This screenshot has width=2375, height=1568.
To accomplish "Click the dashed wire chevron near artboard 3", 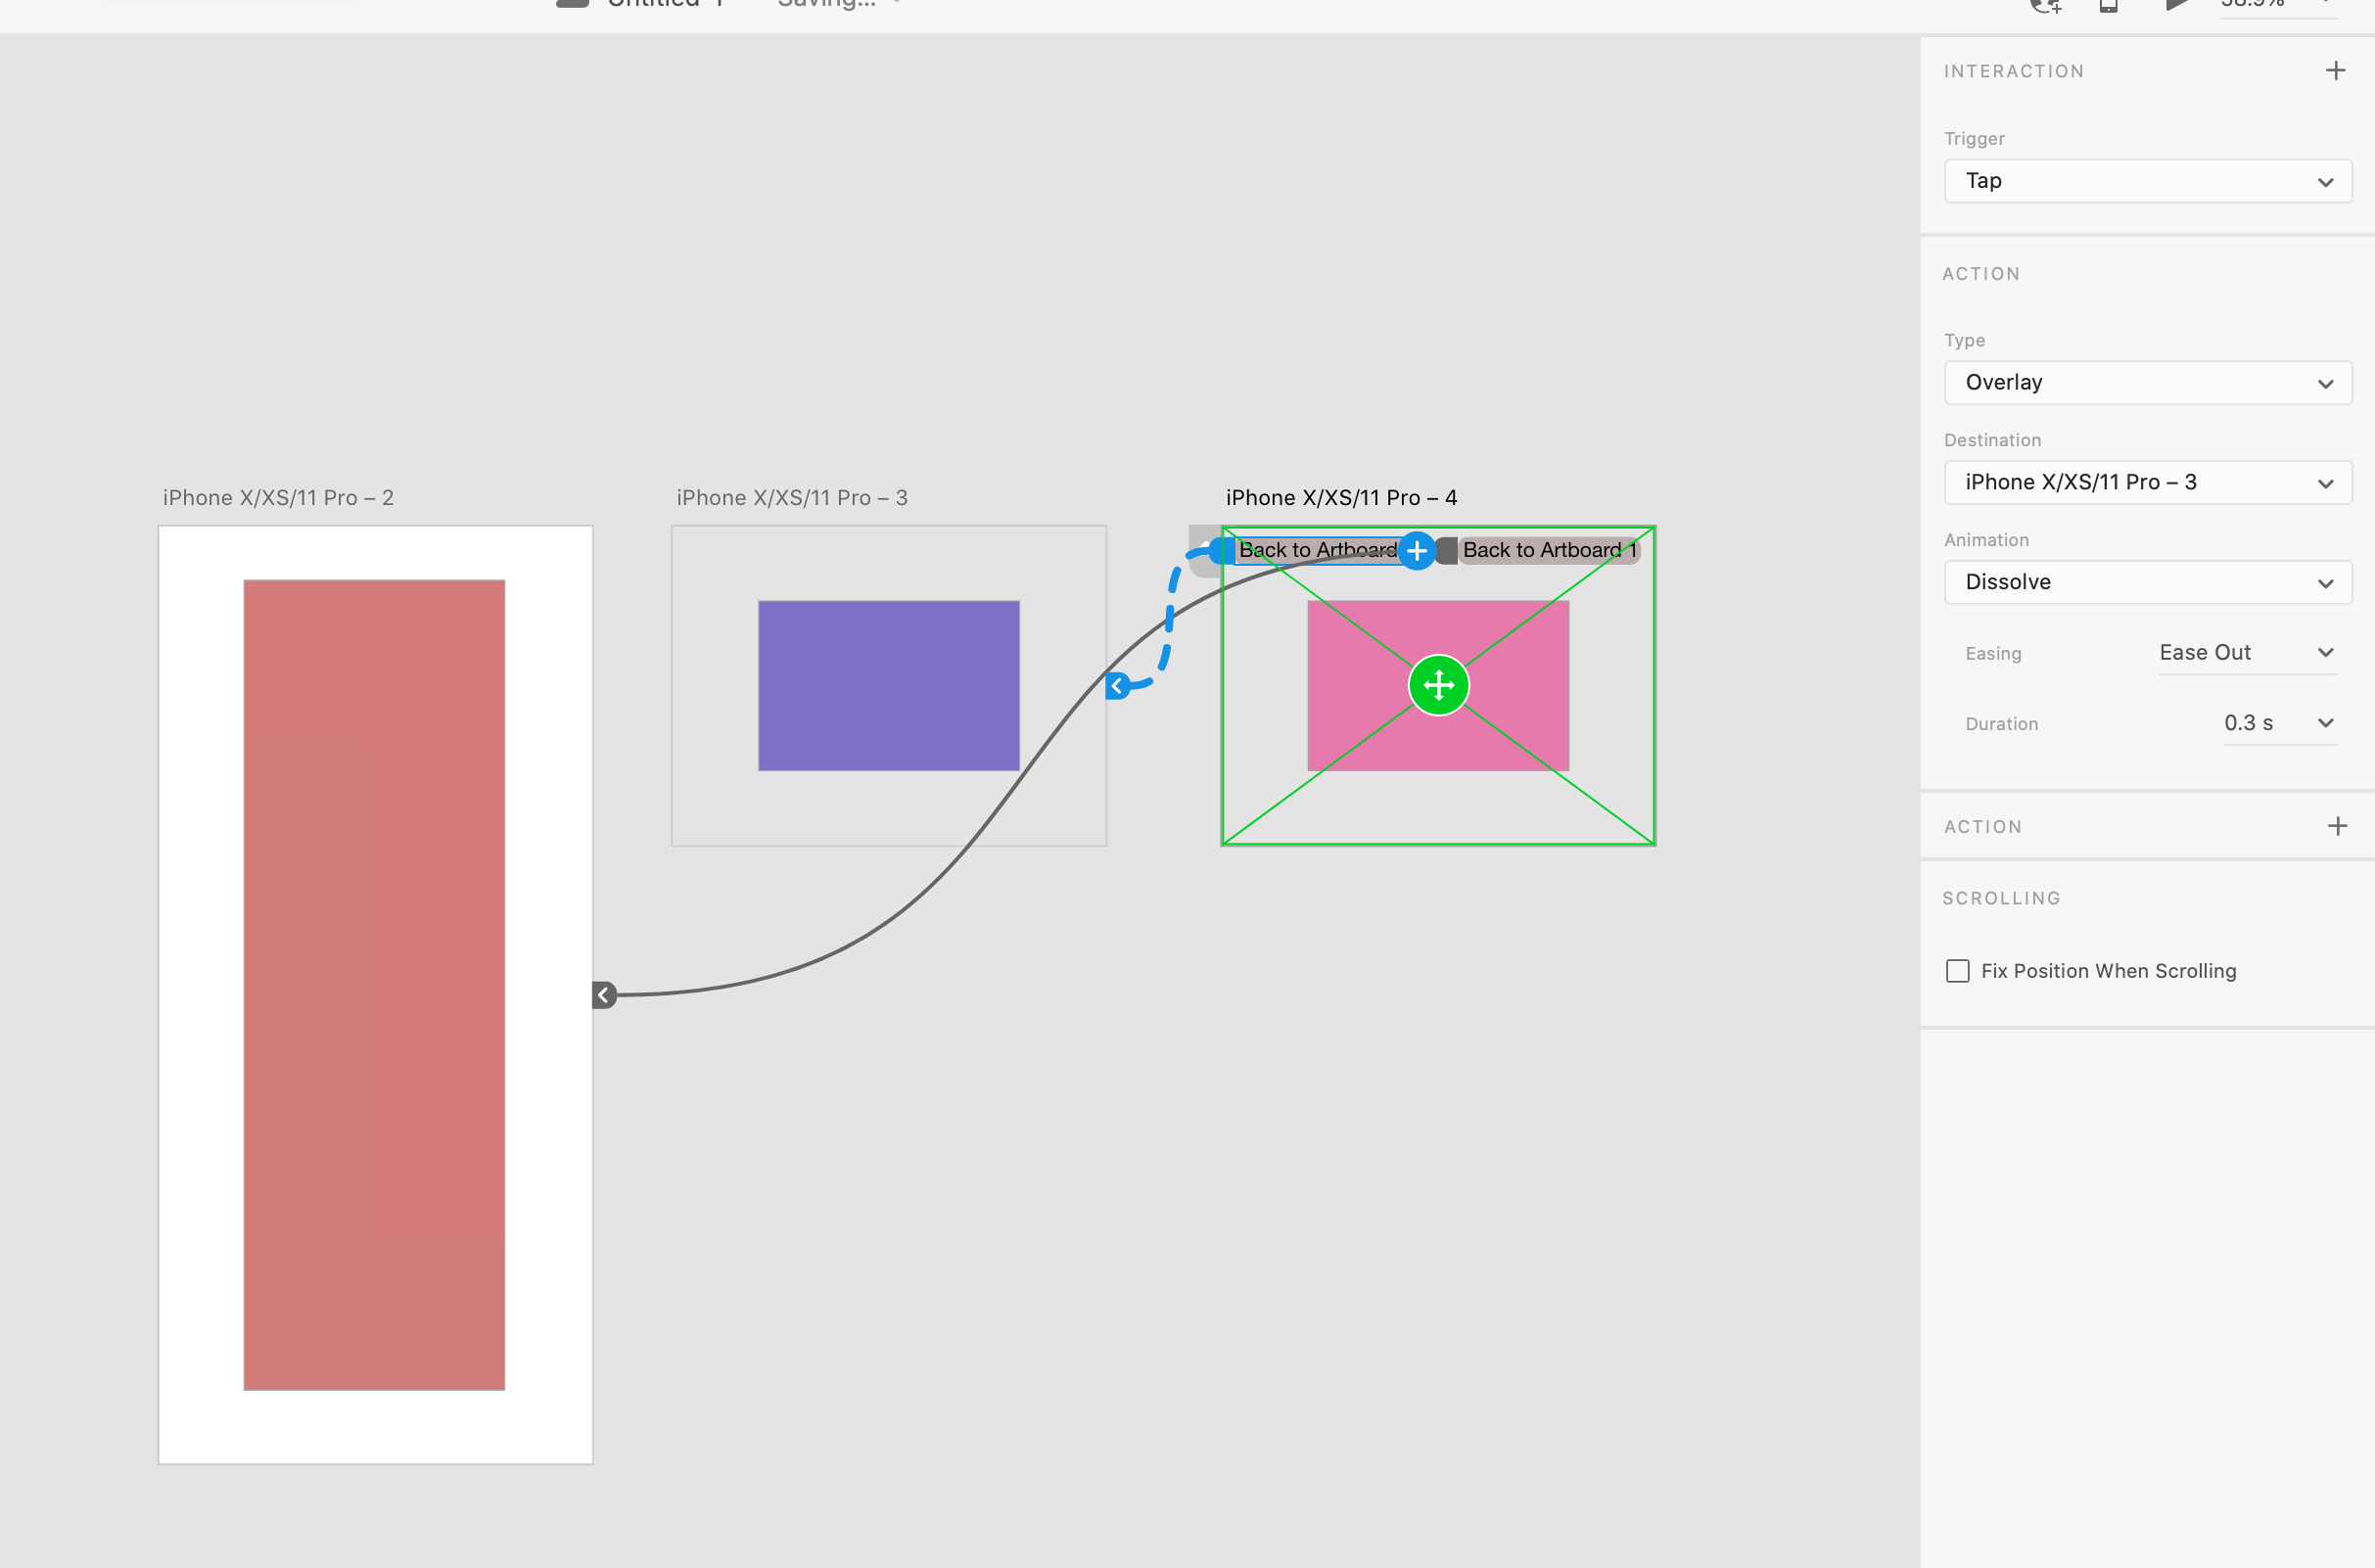I will 1117,685.
